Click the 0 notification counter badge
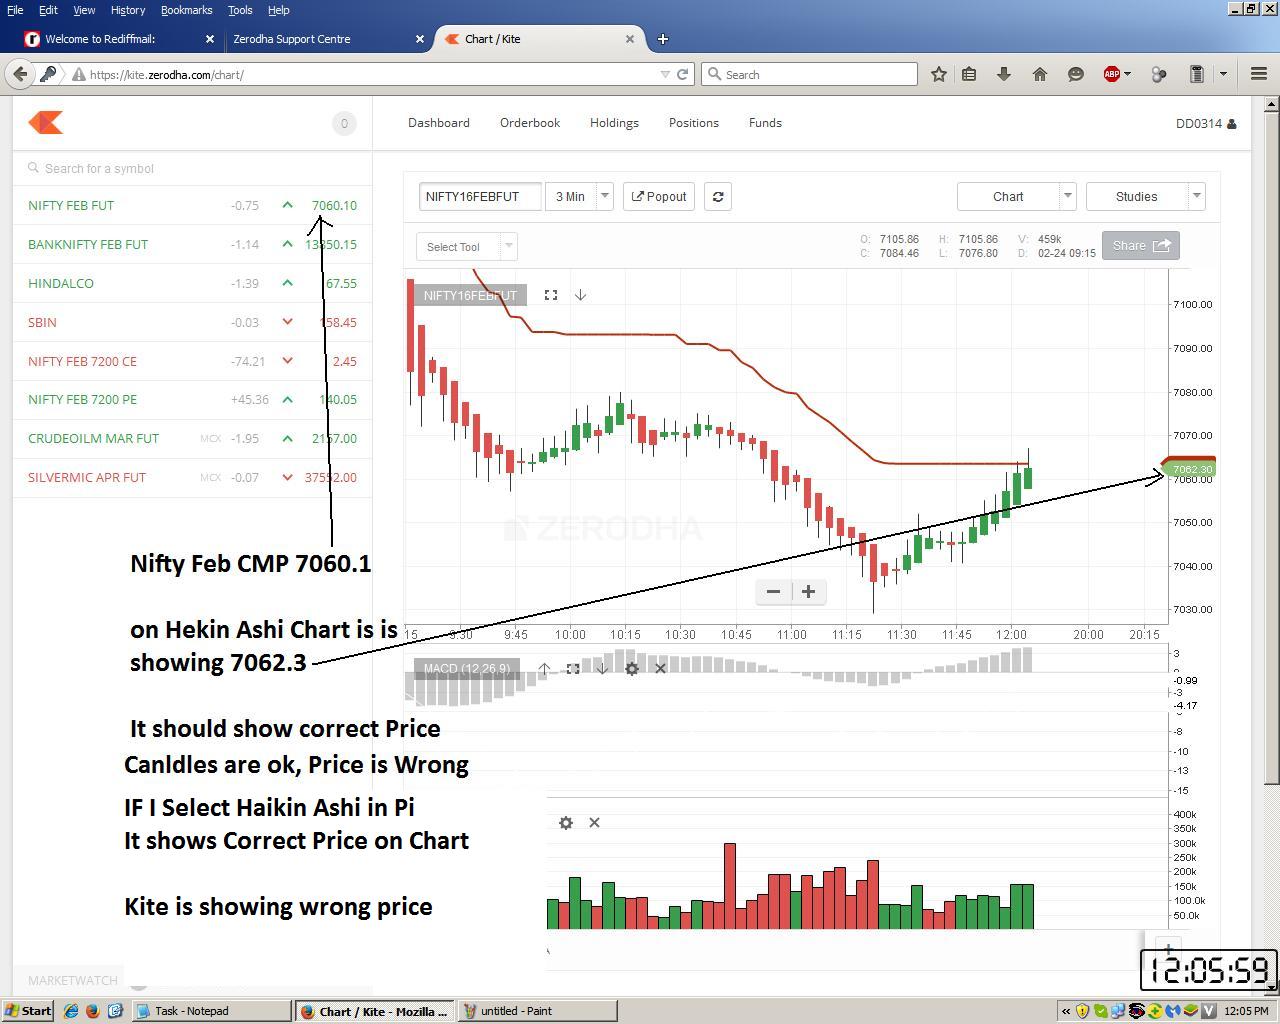The width and height of the screenshot is (1280, 1024). tap(344, 124)
